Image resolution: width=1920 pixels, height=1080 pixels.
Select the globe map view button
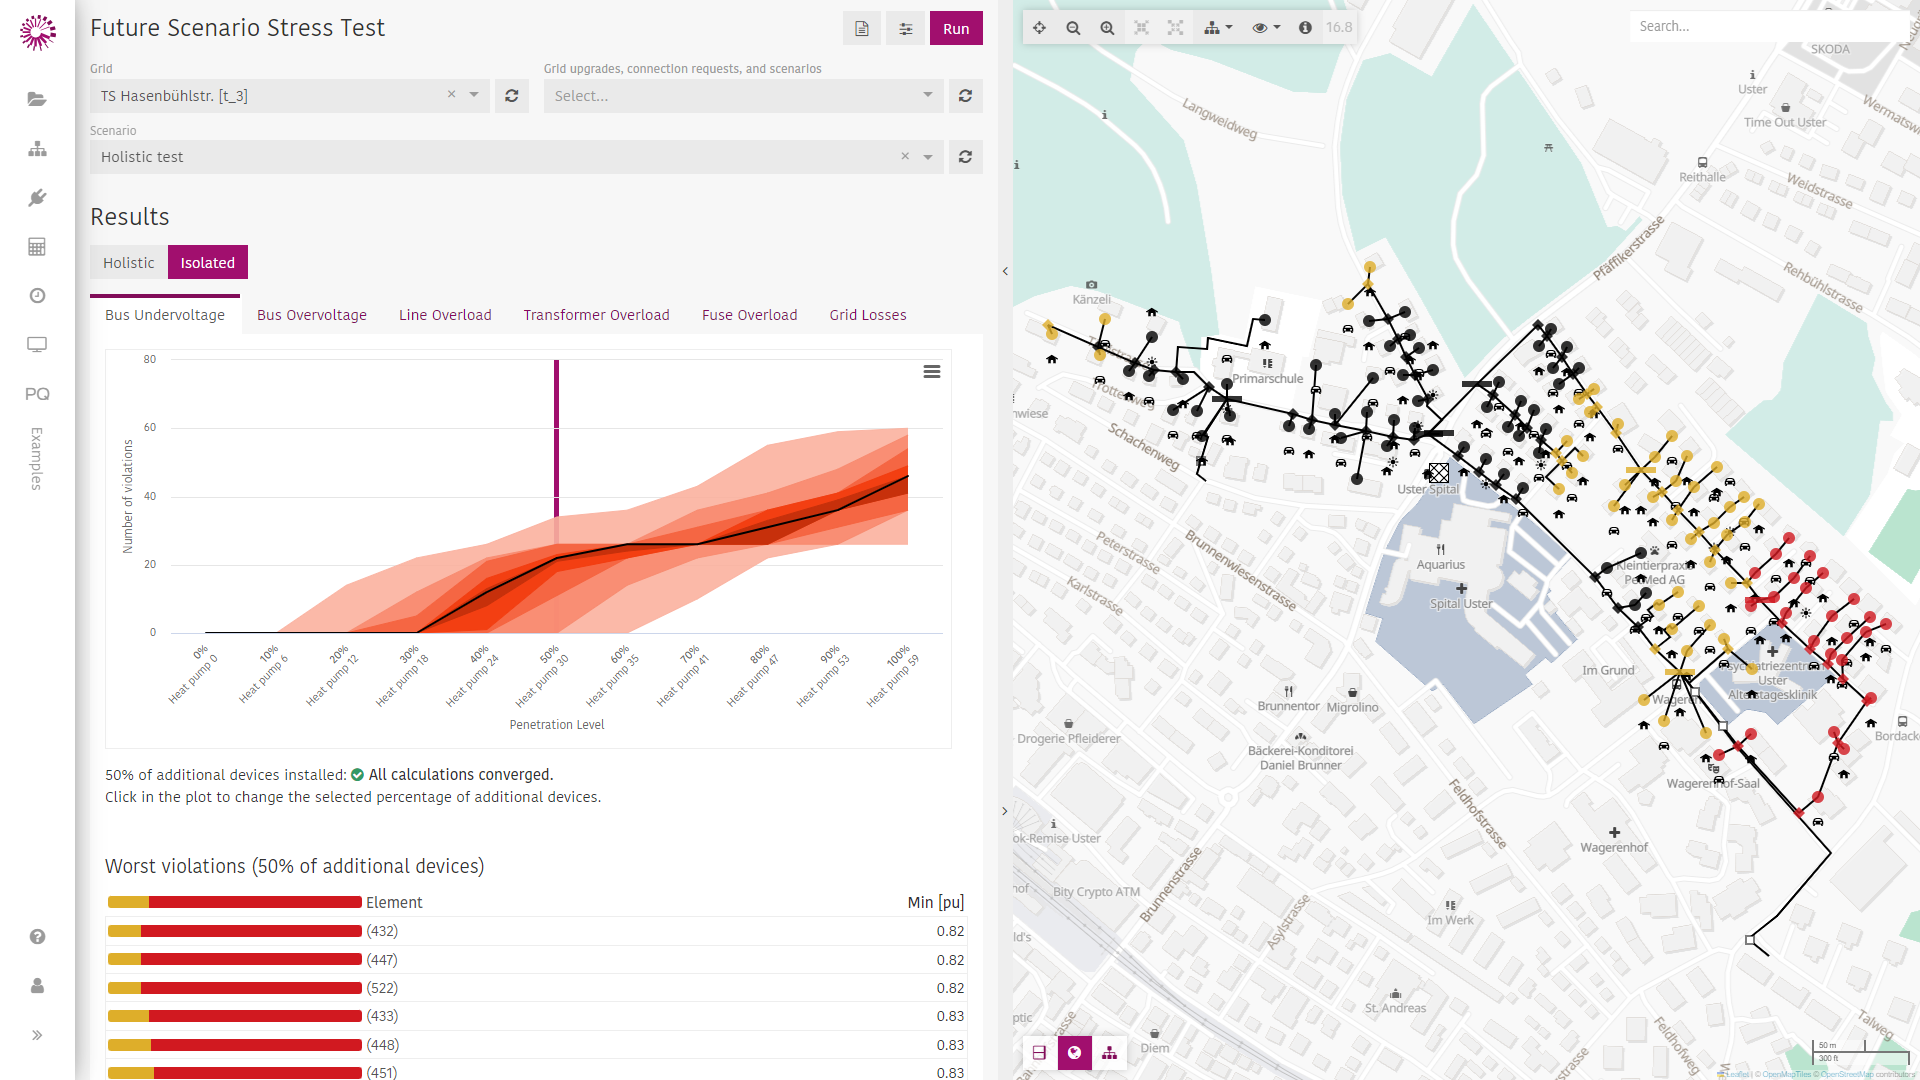(x=1074, y=1052)
